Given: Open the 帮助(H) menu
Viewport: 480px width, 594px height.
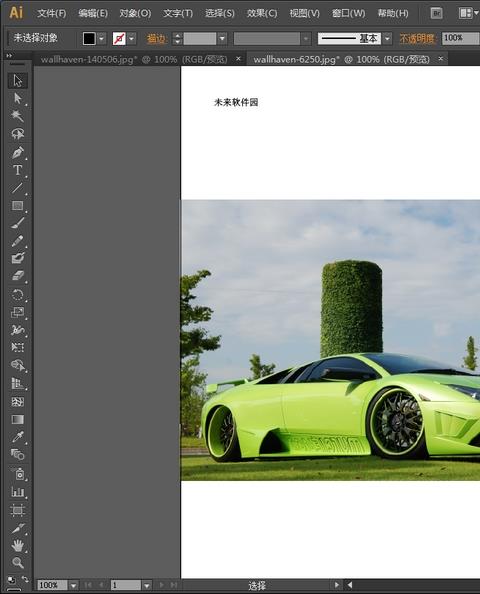Looking at the screenshot, I should (393, 14).
